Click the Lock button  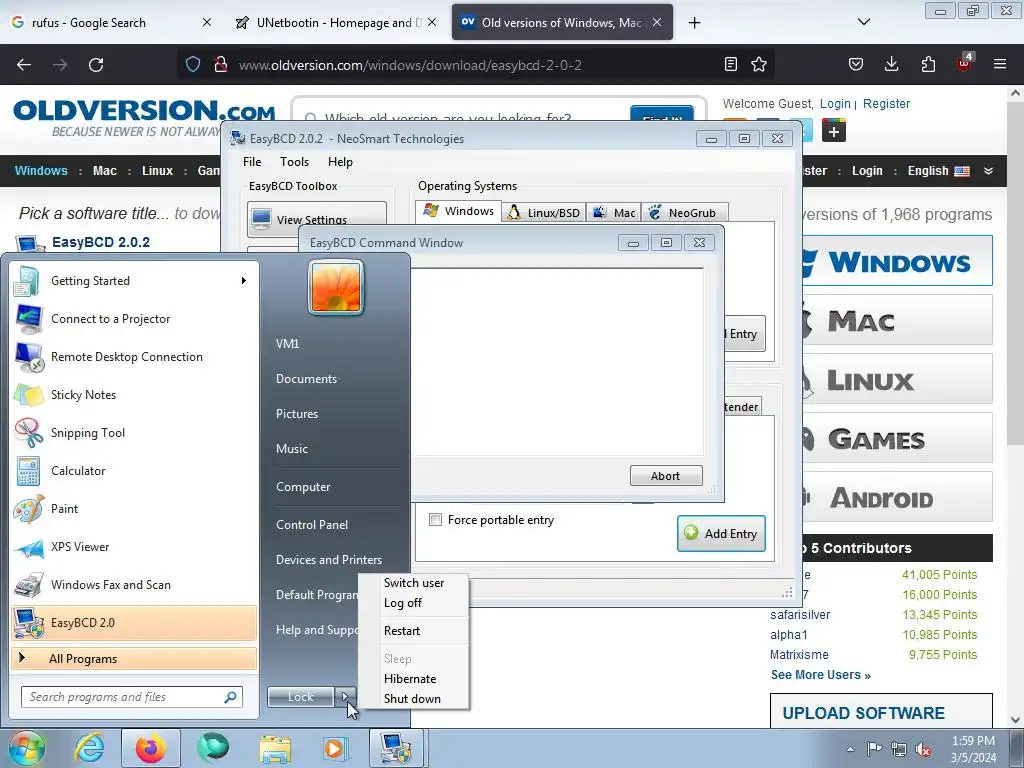click(x=300, y=697)
